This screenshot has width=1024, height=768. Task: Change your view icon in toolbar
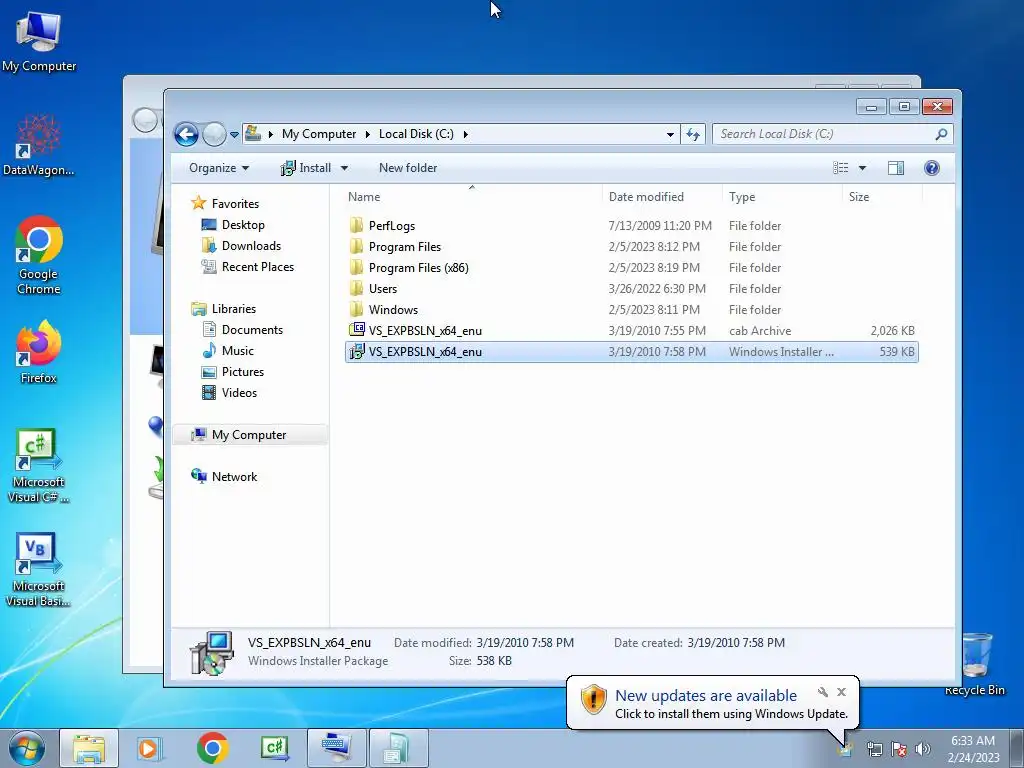(840, 168)
